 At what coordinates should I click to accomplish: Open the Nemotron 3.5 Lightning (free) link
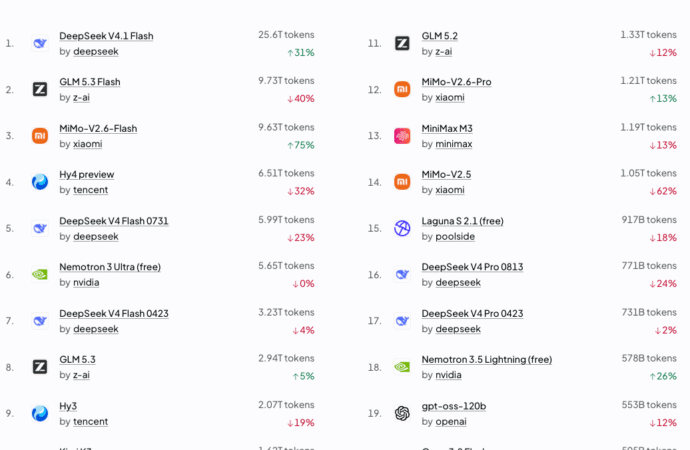(x=487, y=360)
